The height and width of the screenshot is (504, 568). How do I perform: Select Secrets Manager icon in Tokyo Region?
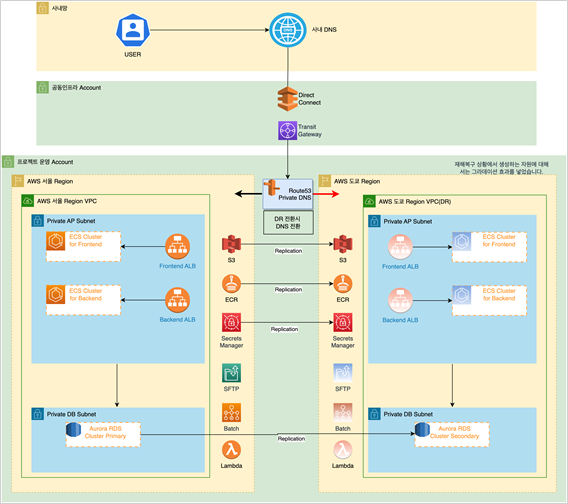(343, 322)
